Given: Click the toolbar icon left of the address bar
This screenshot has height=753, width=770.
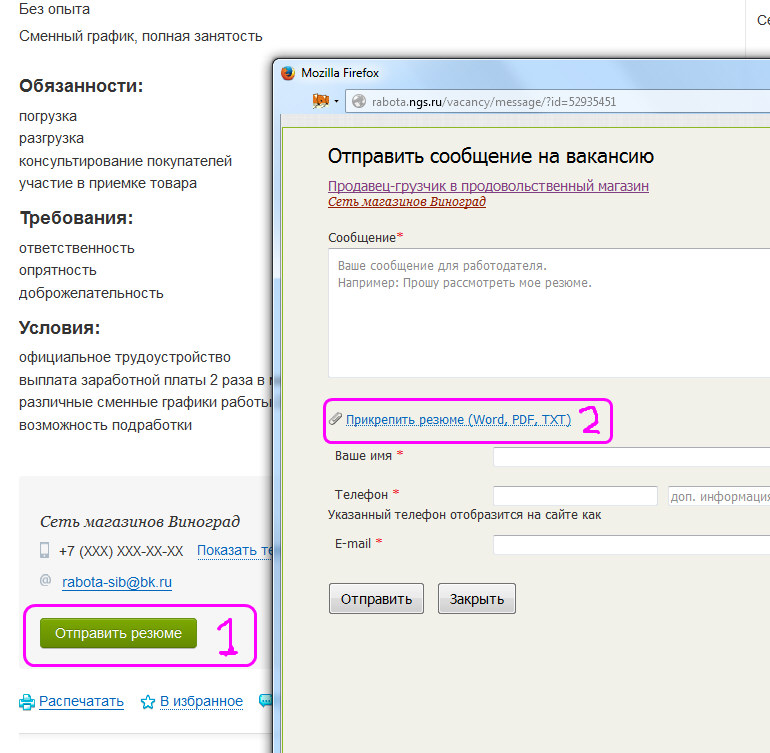Looking at the screenshot, I should coord(321,101).
